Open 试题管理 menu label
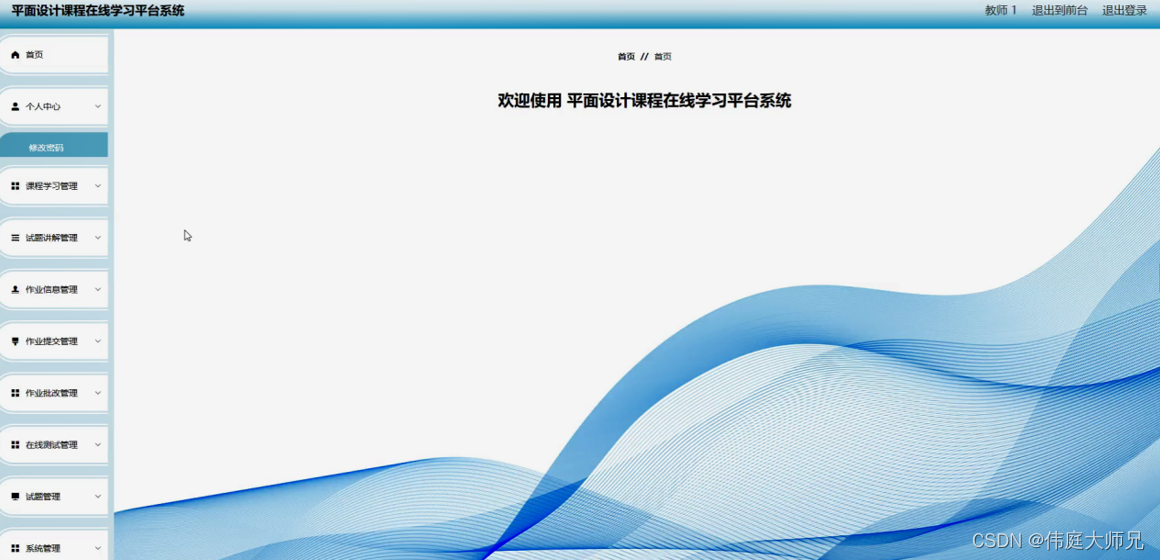 click(x=43, y=497)
